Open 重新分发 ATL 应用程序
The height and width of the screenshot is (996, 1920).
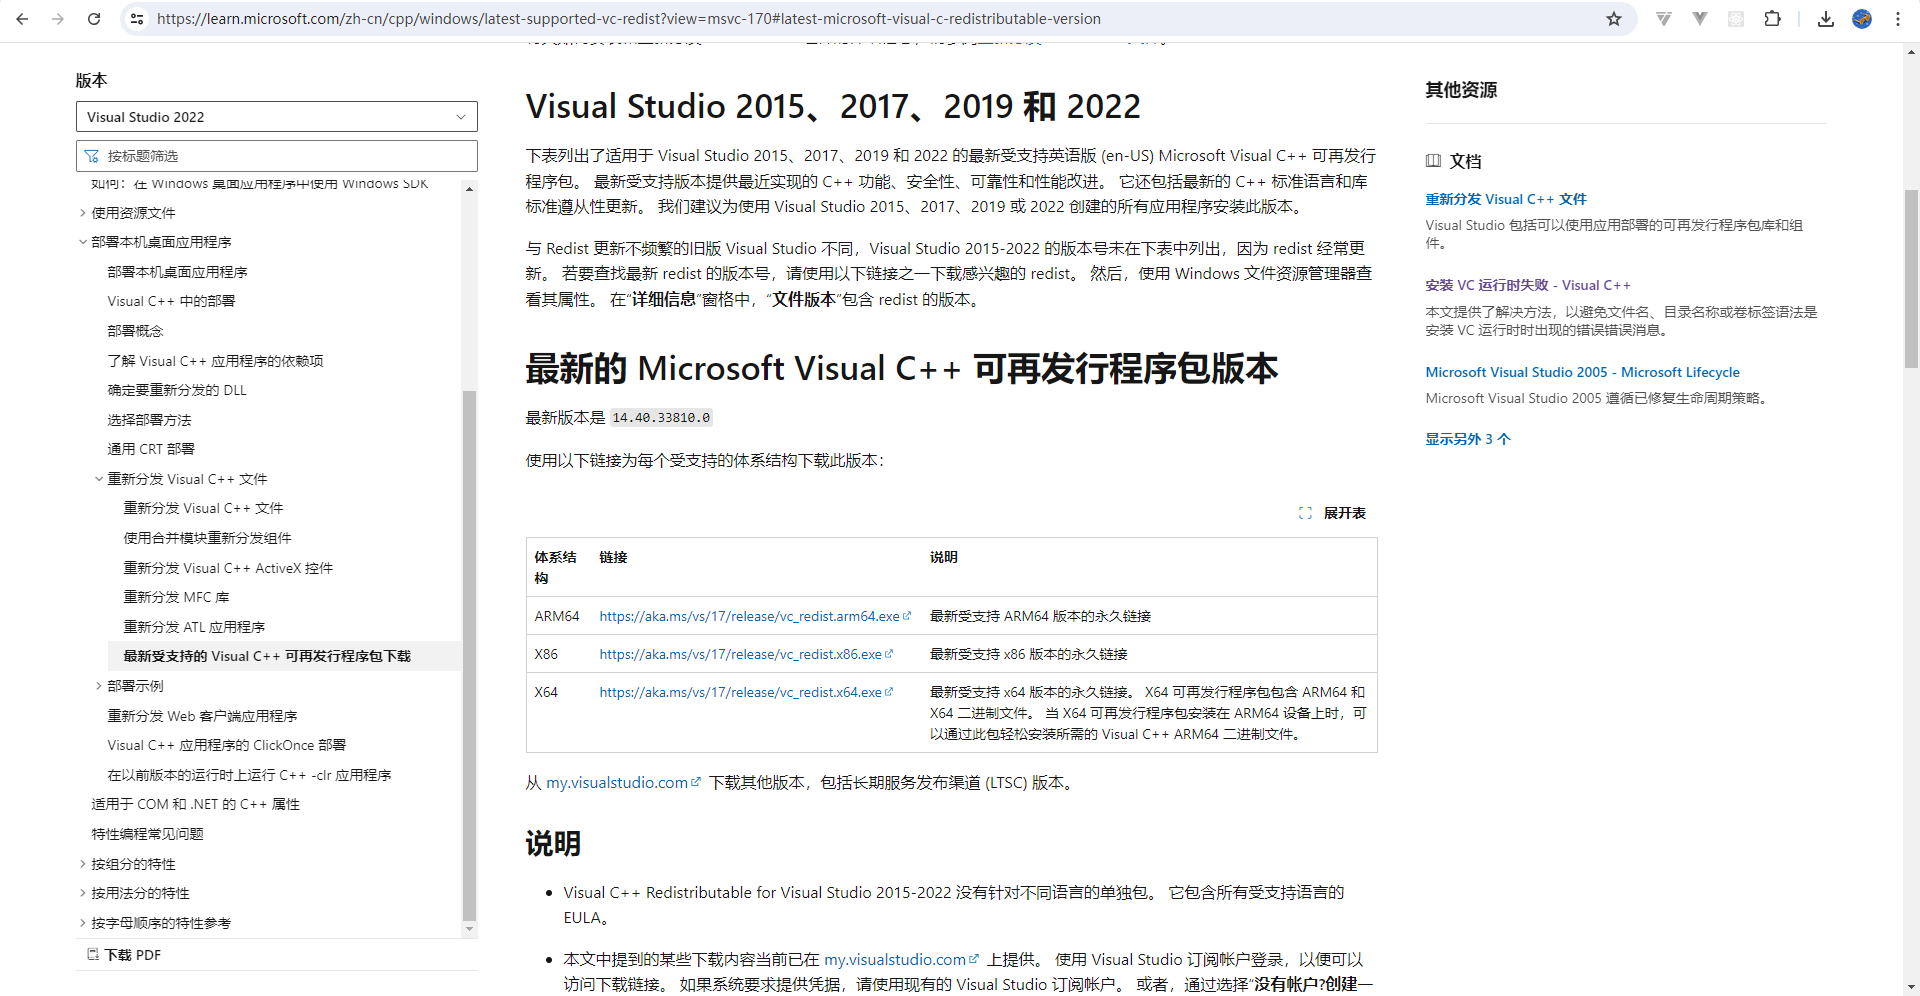click(194, 627)
